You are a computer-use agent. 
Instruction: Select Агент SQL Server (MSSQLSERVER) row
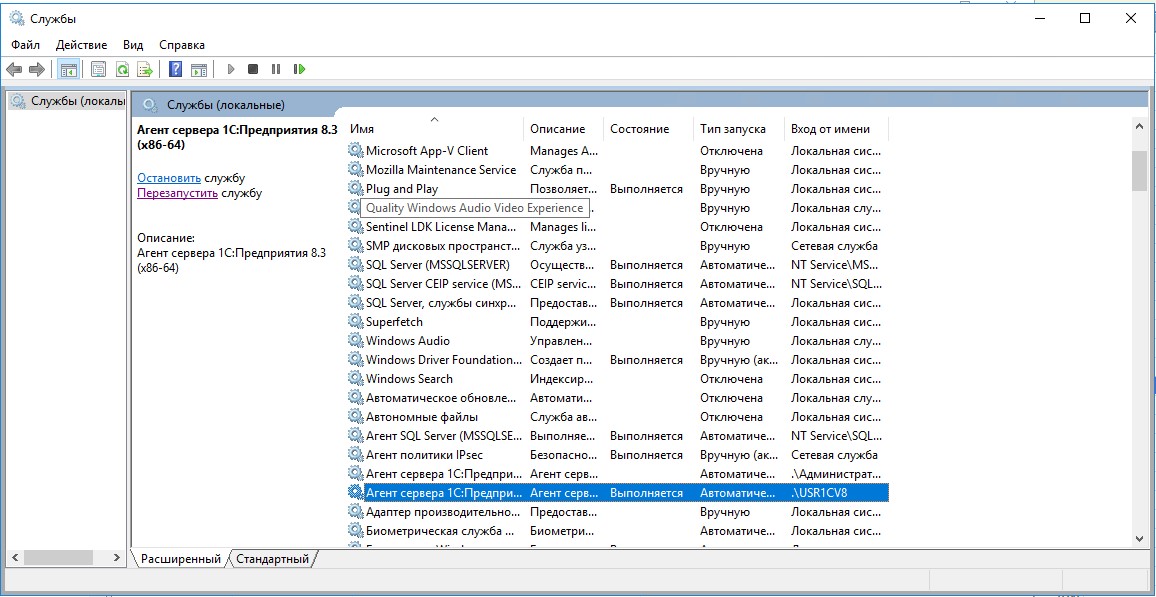(x=618, y=436)
